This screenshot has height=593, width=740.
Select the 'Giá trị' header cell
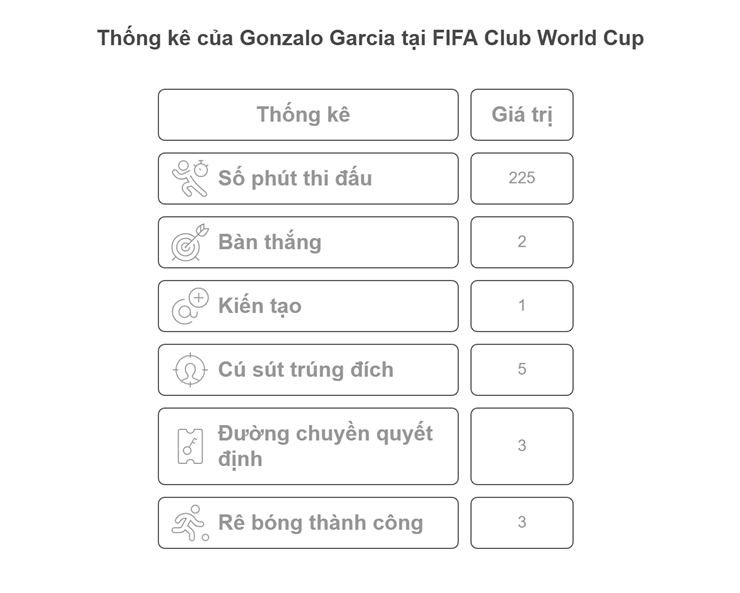click(522, 115)
